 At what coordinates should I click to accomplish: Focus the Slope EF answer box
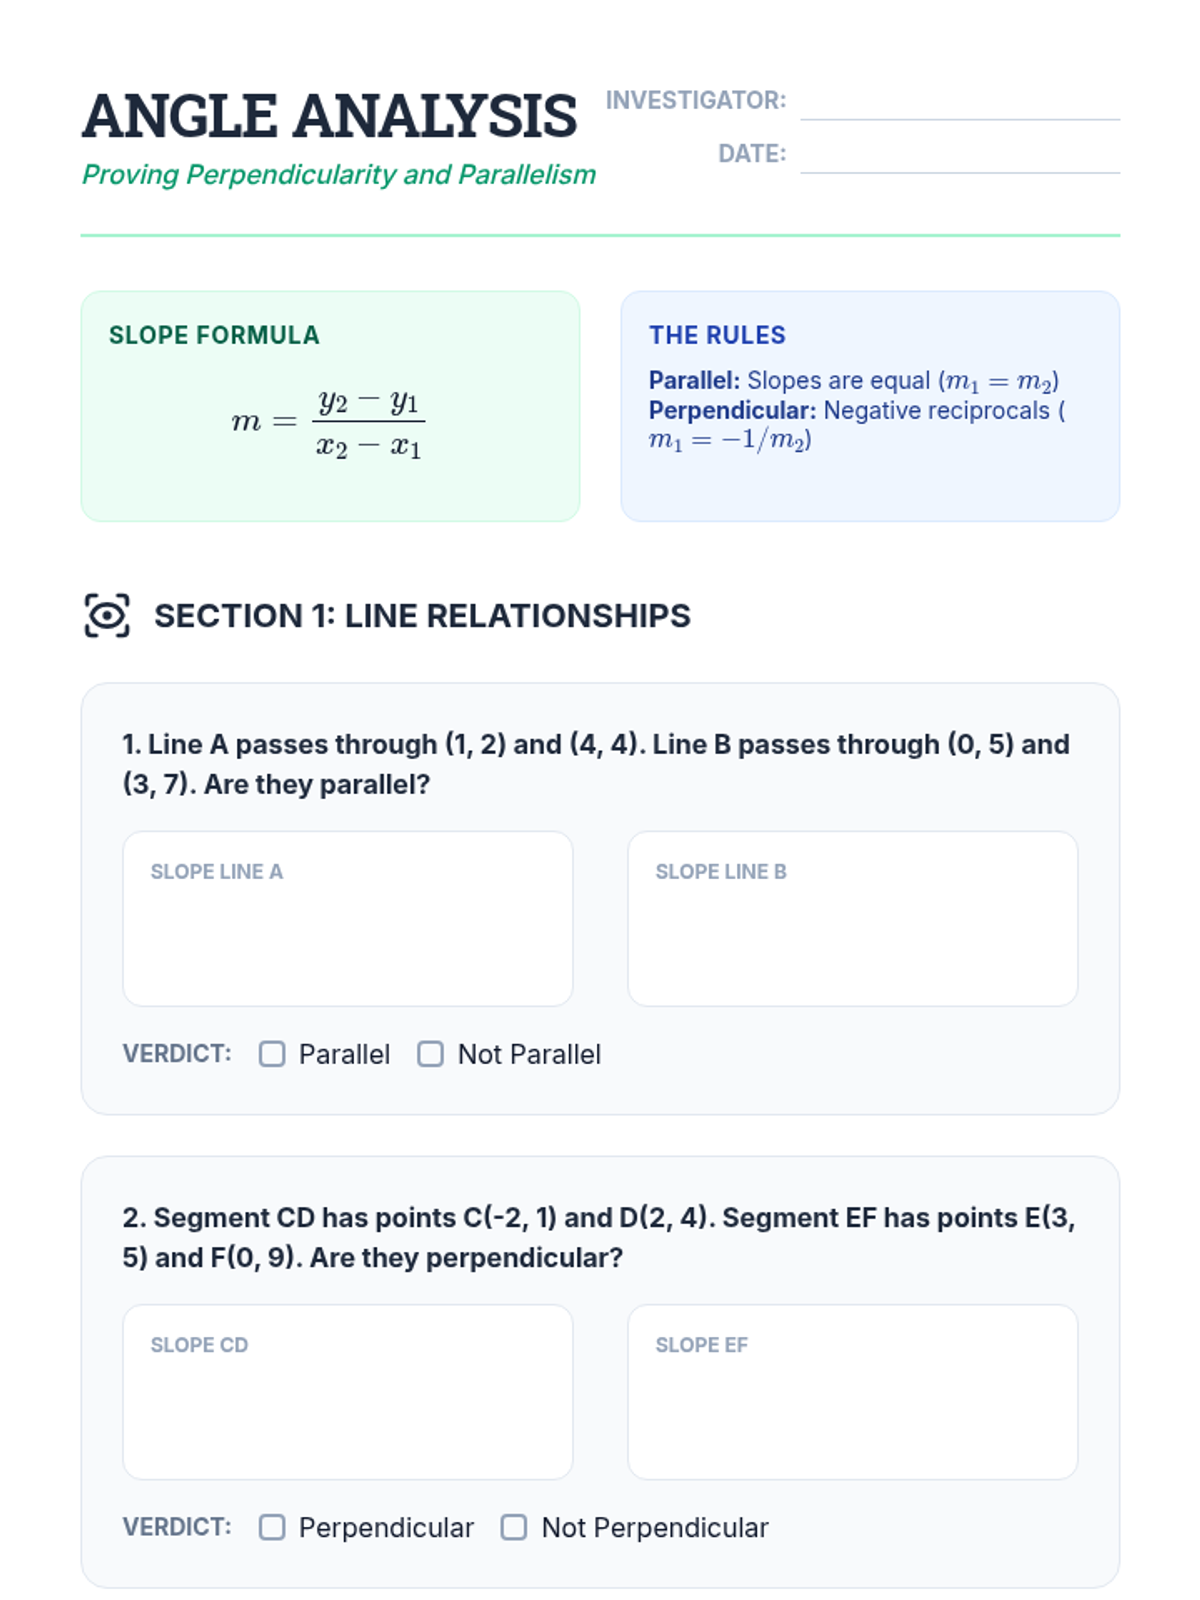point(852,1403)
